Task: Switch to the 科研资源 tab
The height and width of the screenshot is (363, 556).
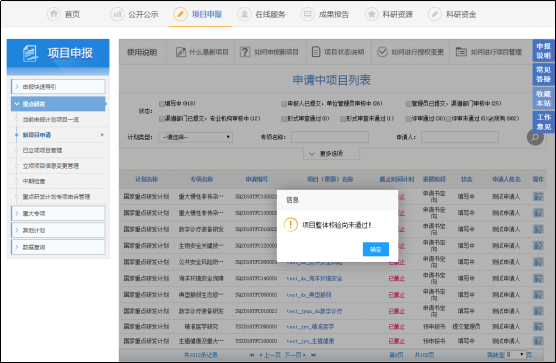Action: coord(389,14)
